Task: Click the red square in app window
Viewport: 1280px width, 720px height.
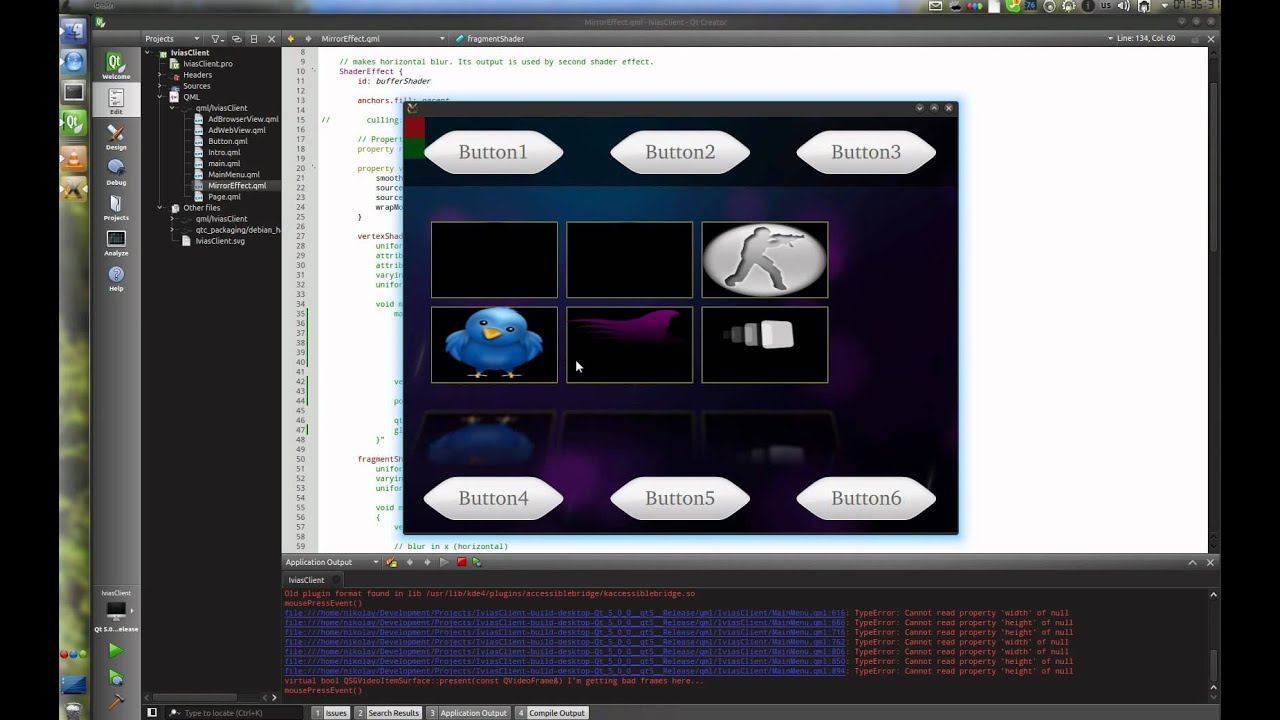Action: click(414, 128)
